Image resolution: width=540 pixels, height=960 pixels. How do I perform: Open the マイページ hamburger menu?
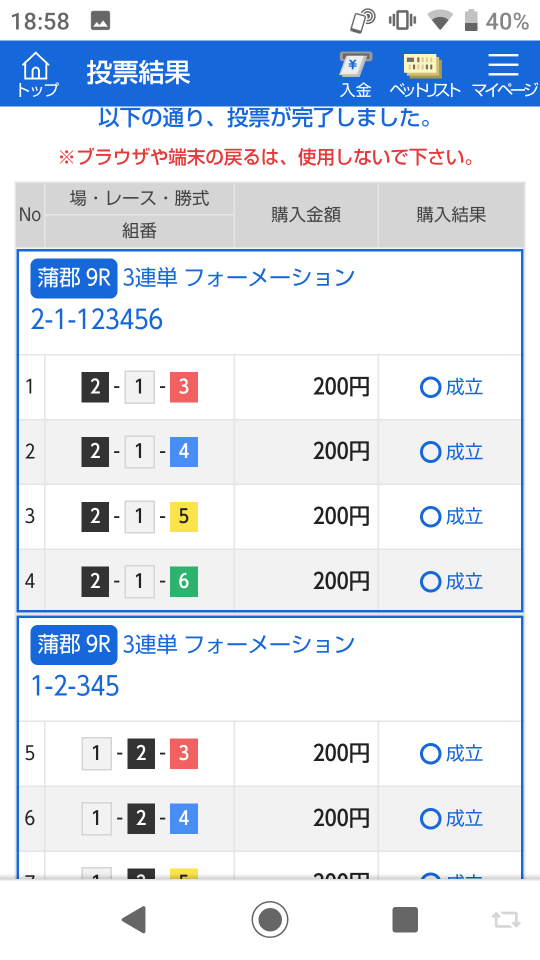click(504, 74)
